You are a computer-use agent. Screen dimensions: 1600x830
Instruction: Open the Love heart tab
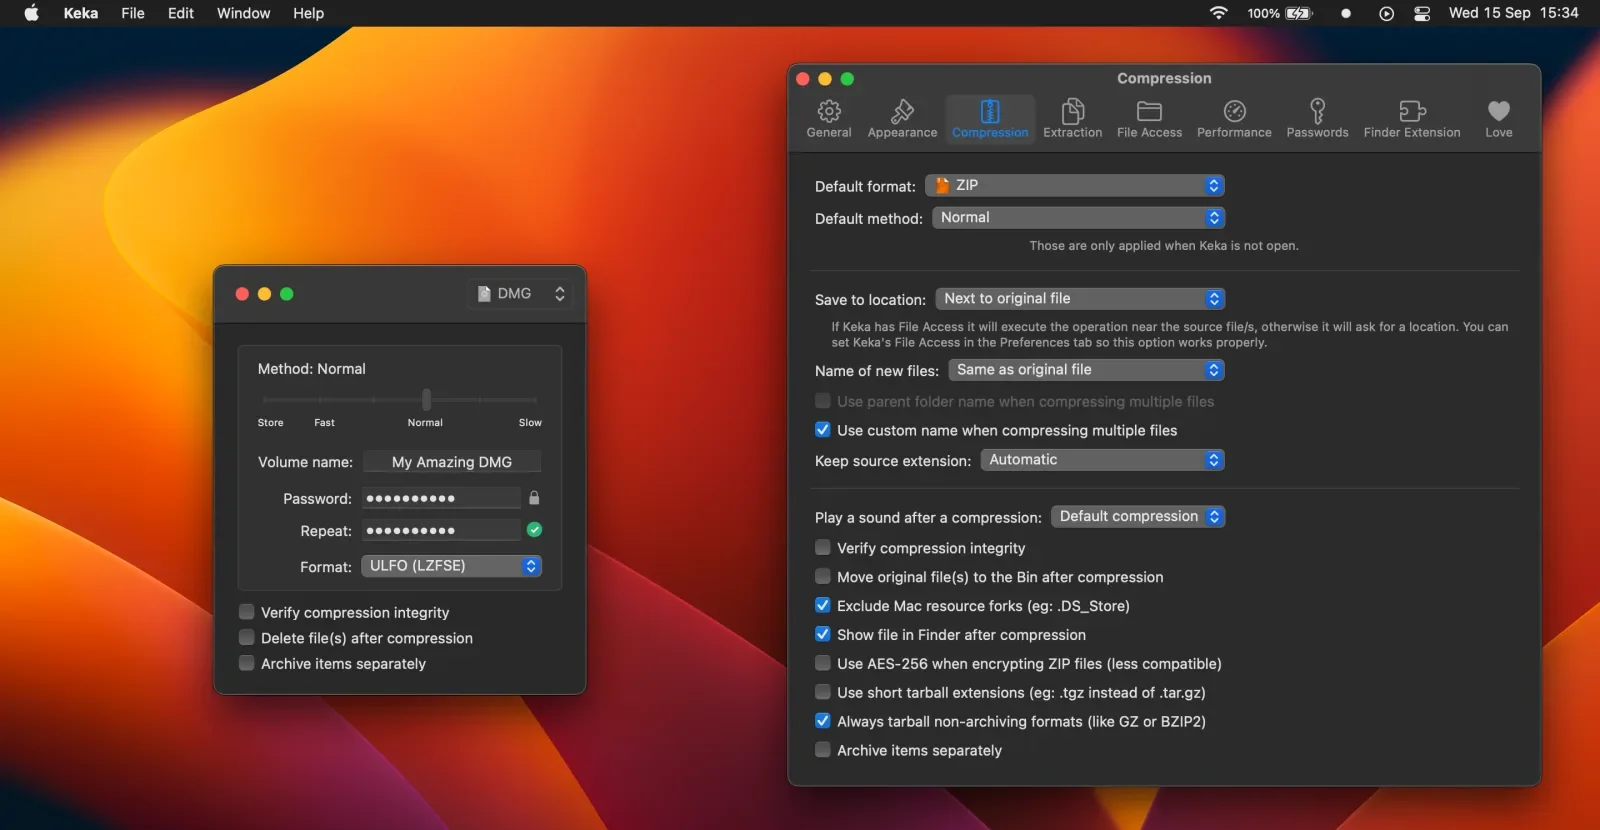pyautogui.click(x=1498, y=118)
